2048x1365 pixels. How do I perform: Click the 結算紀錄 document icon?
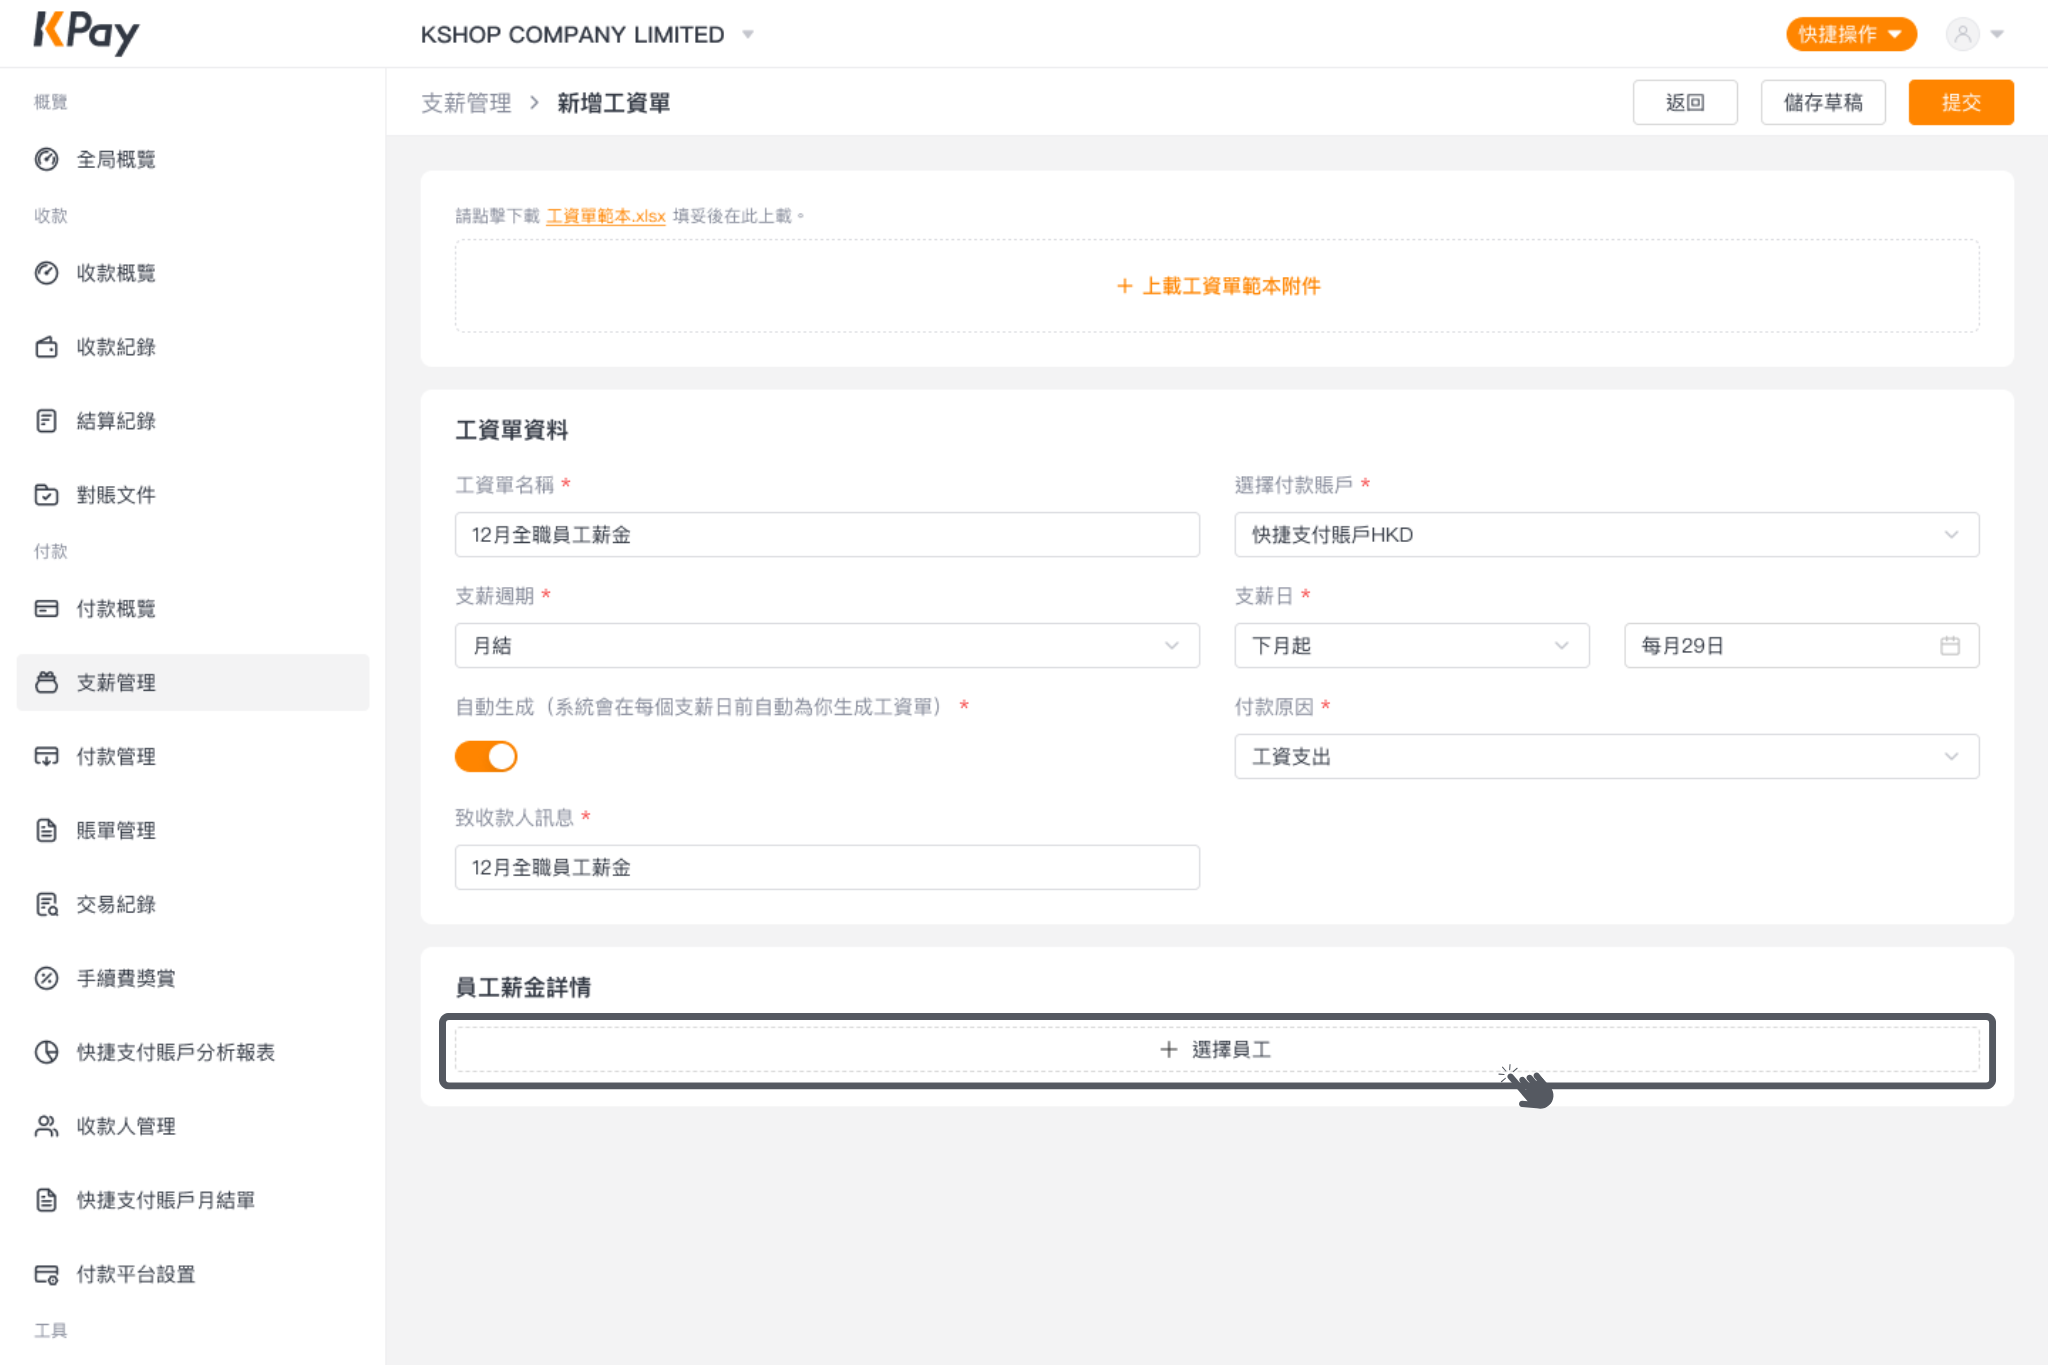click(x=46, y=421)
